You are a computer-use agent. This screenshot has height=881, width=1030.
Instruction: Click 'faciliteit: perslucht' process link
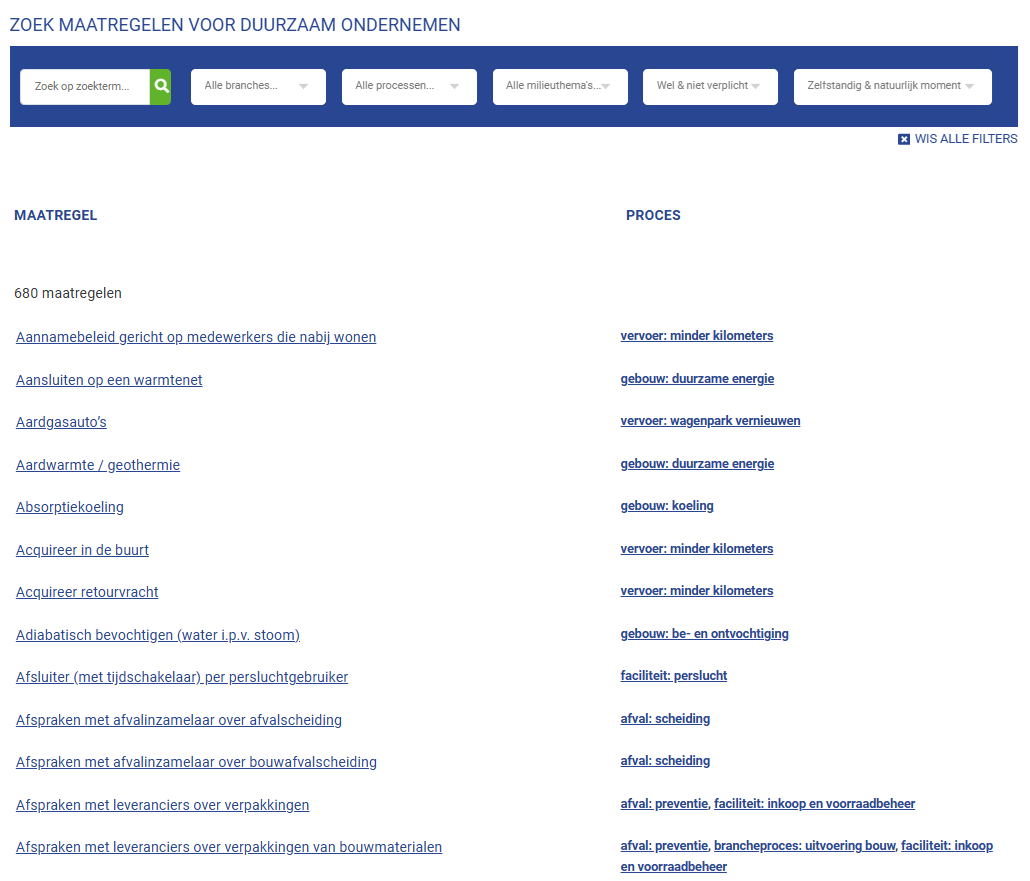(674, 676)
